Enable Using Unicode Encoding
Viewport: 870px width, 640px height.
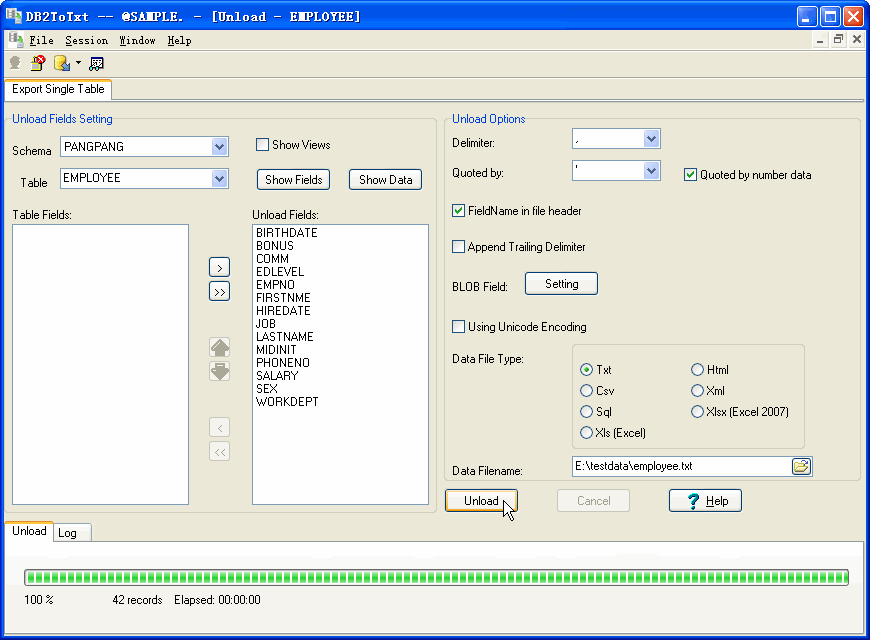(x=458, y=327)
